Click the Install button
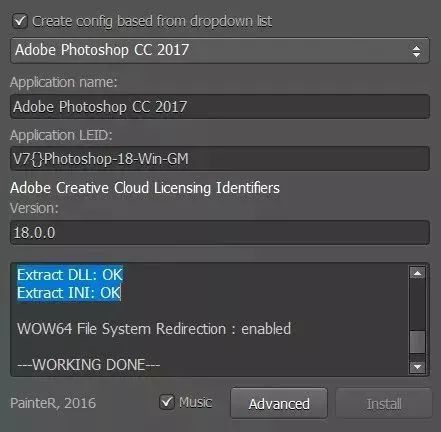The height and width of the screenshot is (432, 441). [x=384, y=403]
